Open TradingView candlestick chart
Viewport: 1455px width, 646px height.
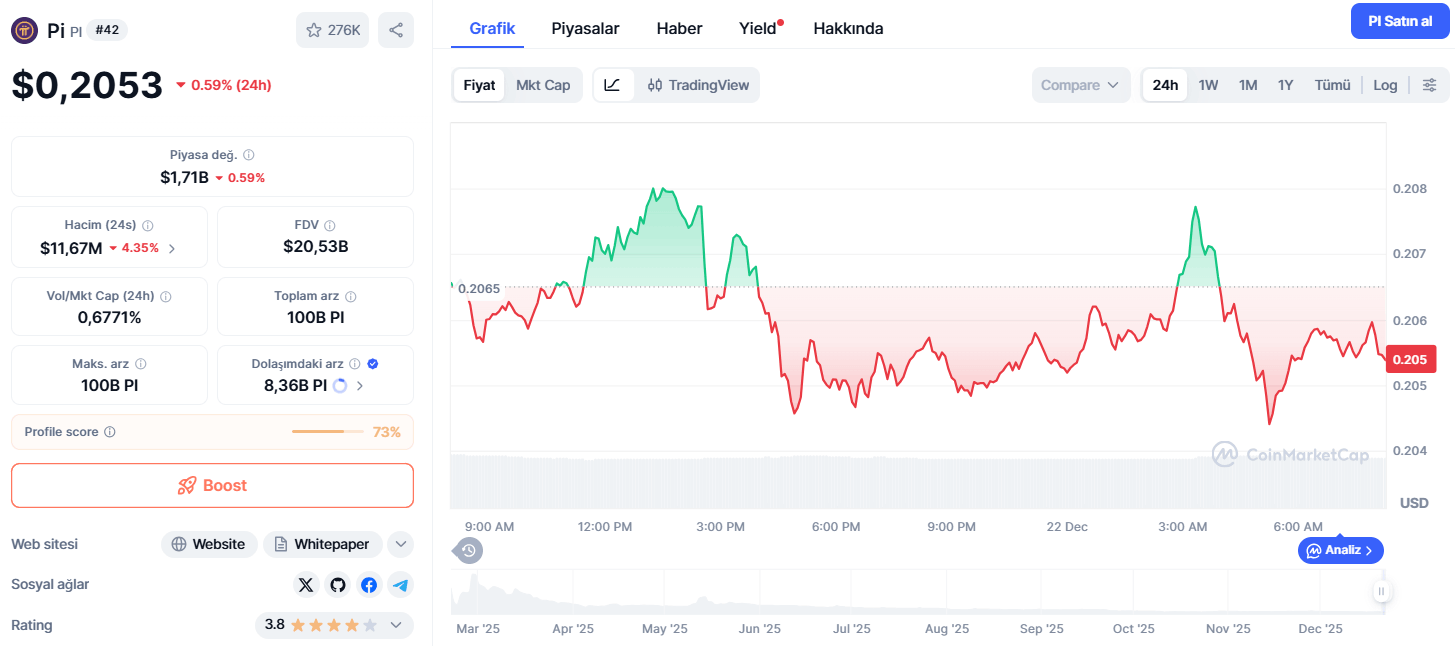(x=698, y=85)
